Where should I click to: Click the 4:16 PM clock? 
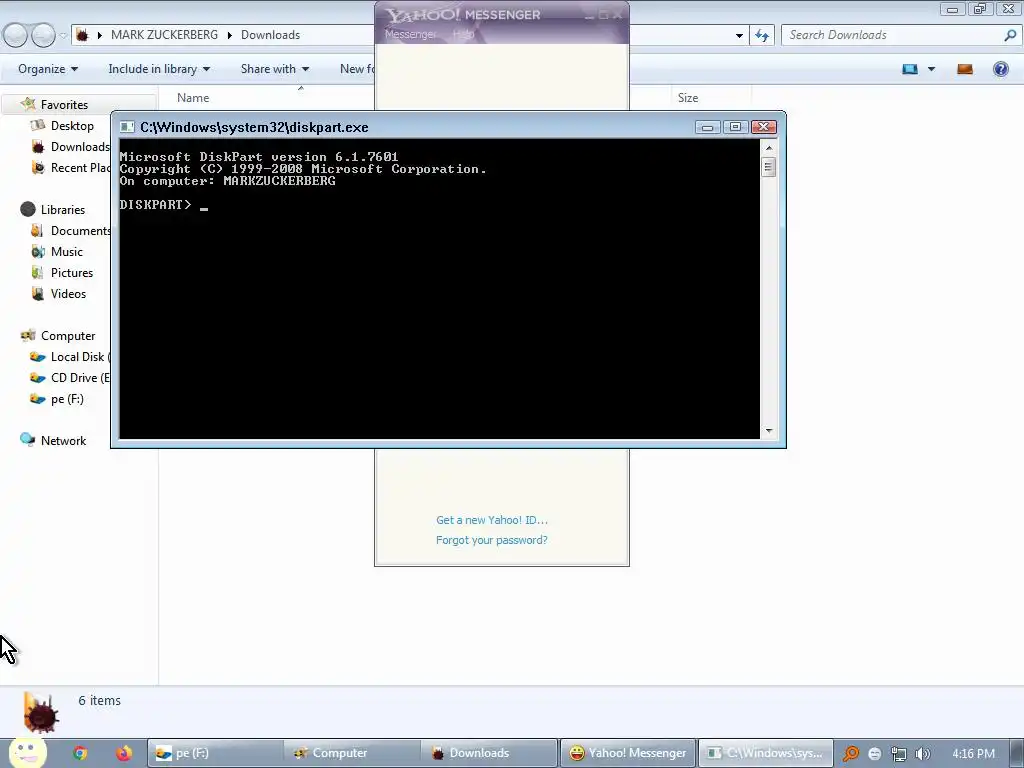pos(973,754)
